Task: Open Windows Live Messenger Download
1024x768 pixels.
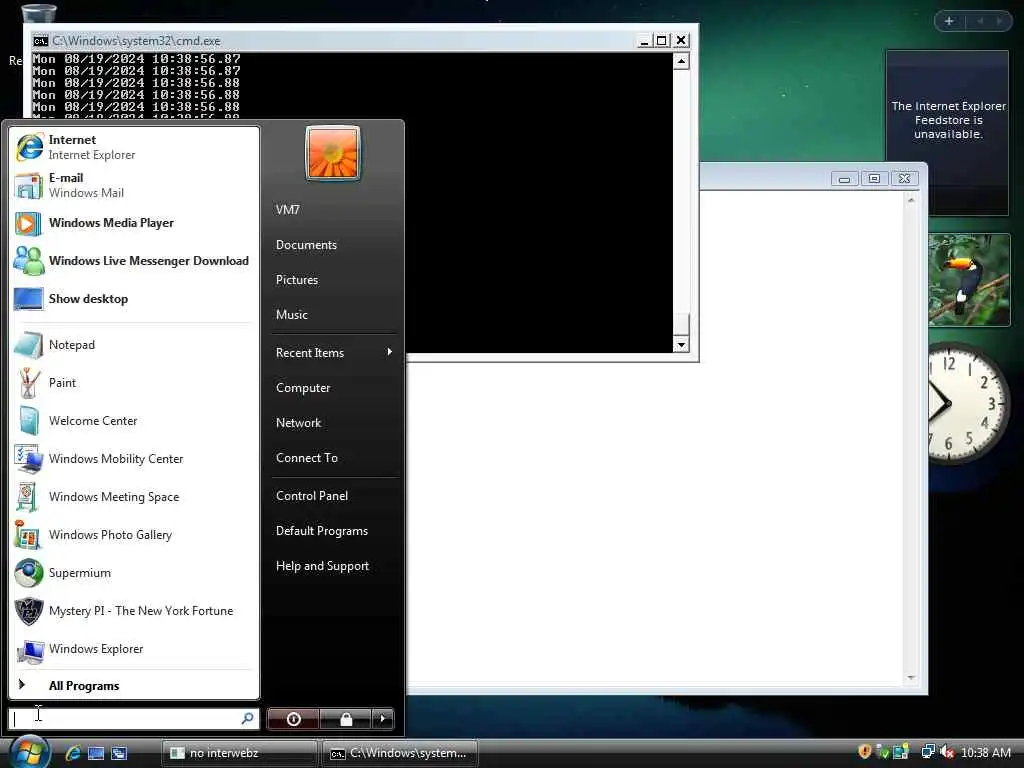Action: [x=134, y=261]
